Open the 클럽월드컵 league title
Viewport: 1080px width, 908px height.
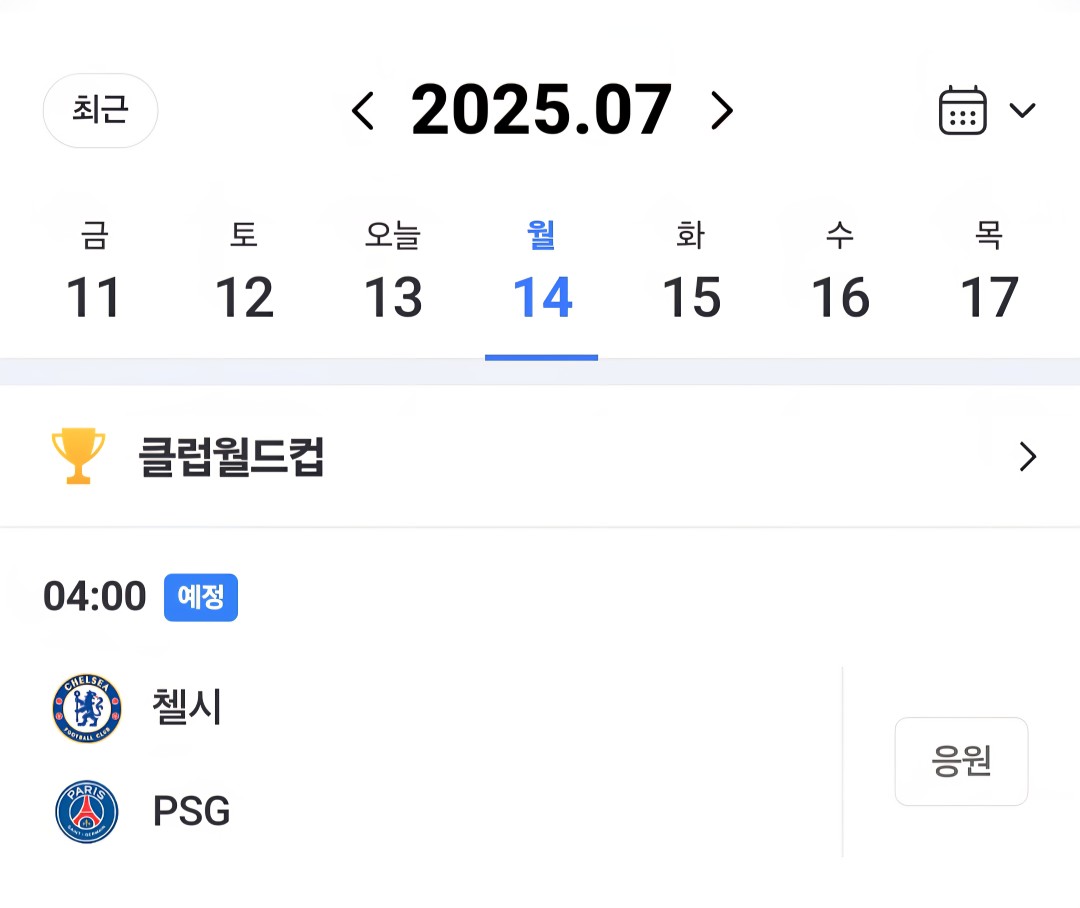pos(231,457)
